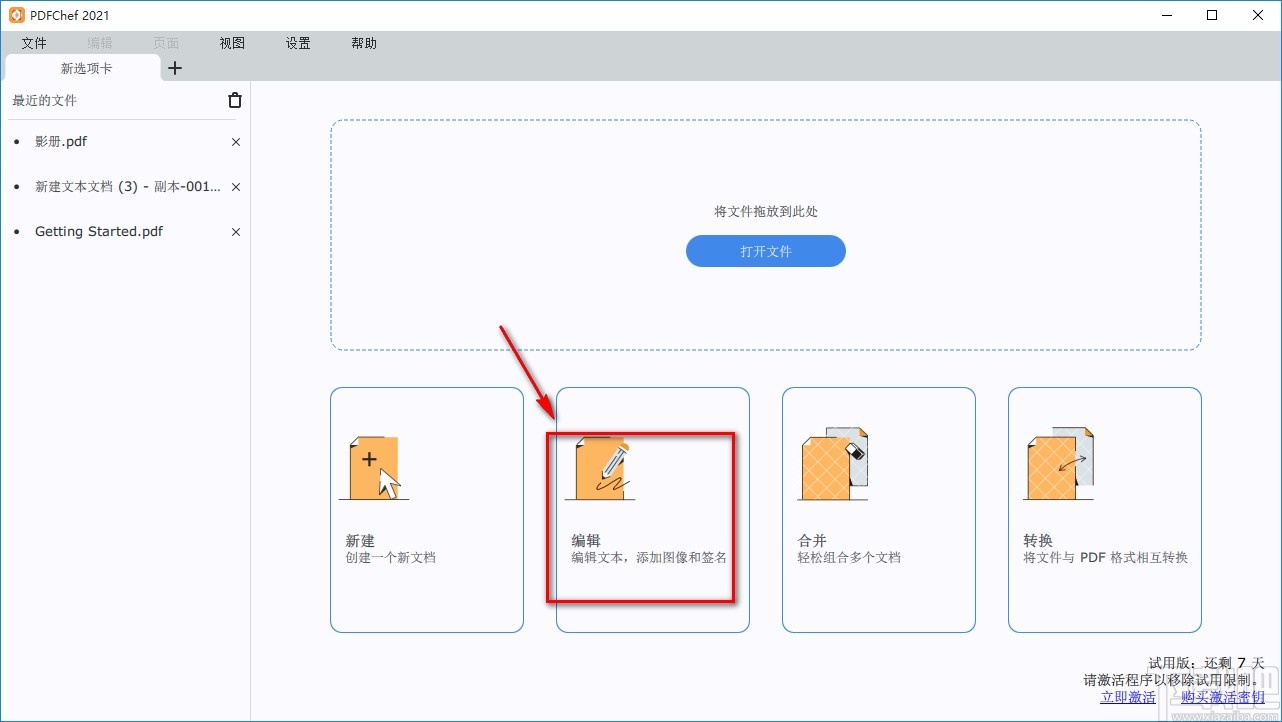Remove 新建文本文档 (3) from recent list
The image size is (1282, 722).
(x=235, y=187)
